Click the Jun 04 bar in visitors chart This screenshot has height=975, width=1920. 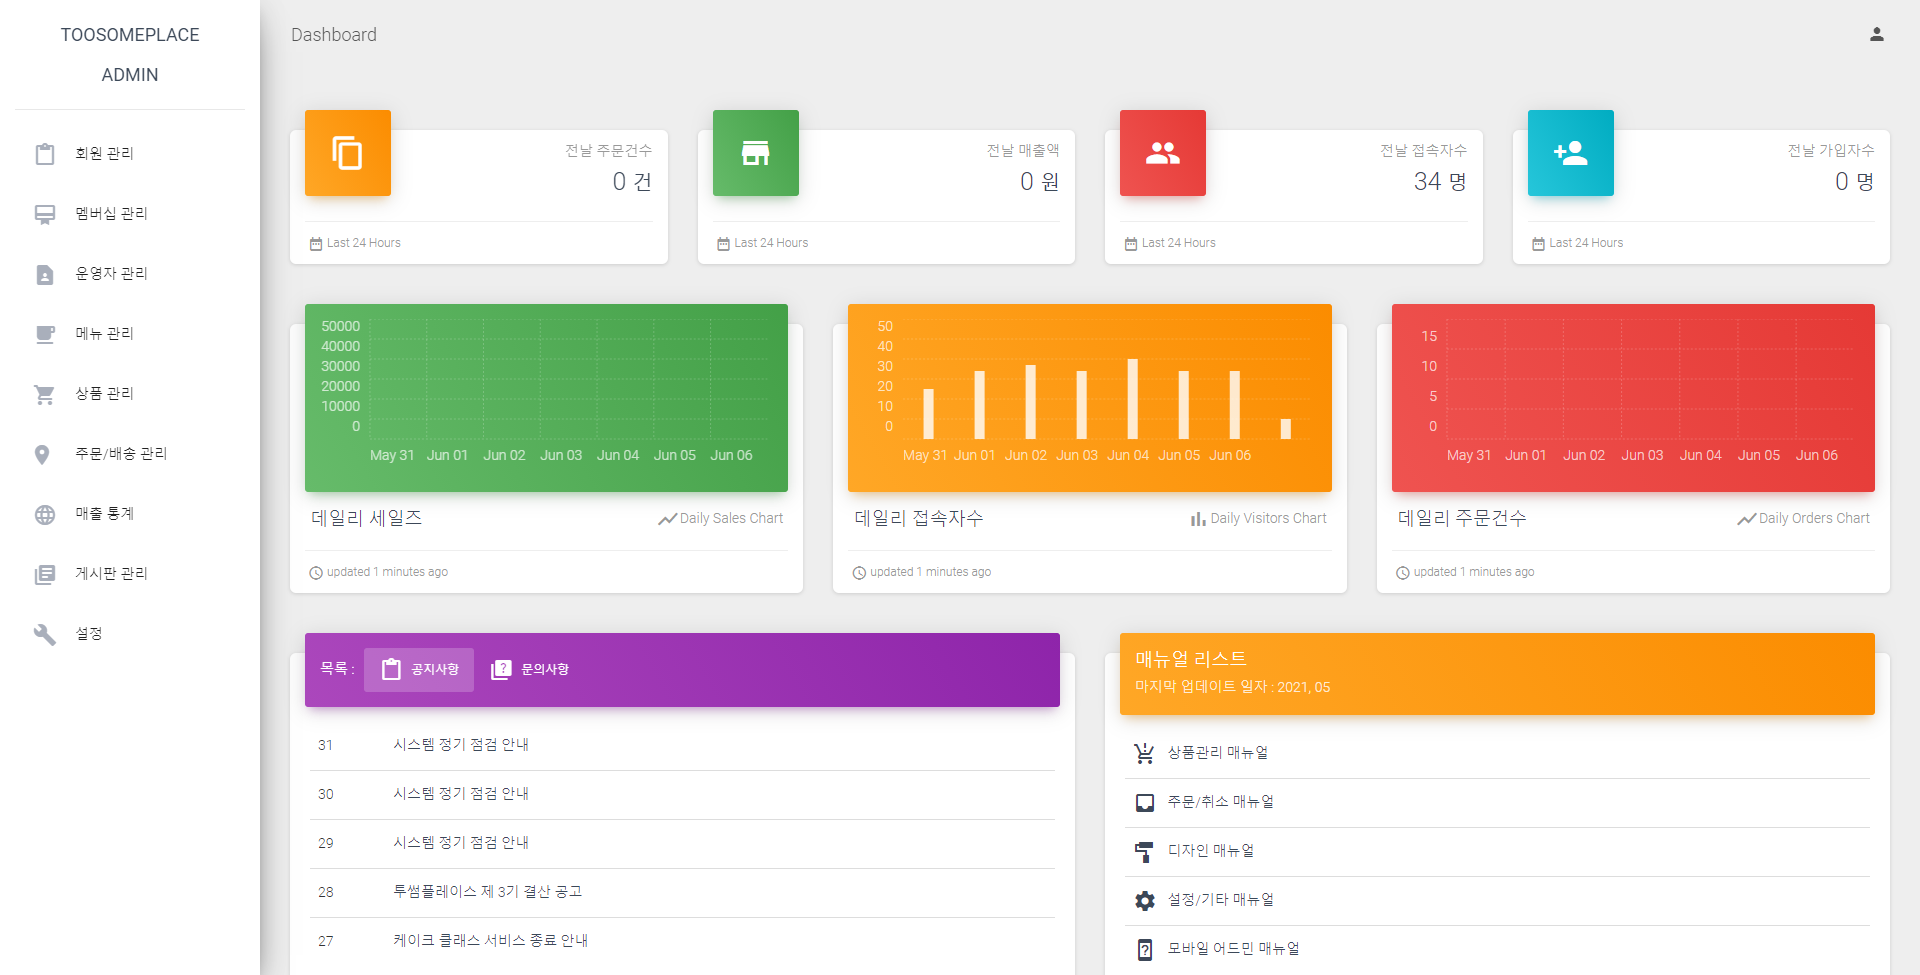(x=1132, y=399)
